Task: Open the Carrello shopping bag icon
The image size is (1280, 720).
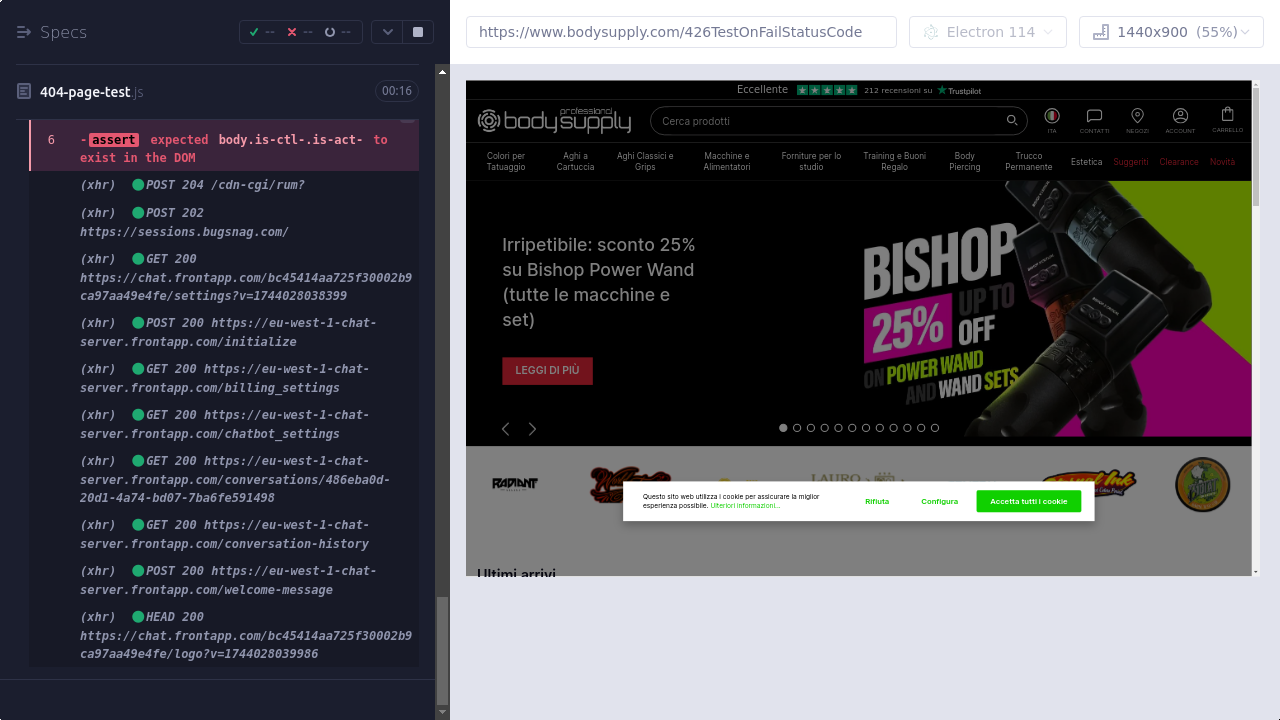Action: pos(1227,115)
